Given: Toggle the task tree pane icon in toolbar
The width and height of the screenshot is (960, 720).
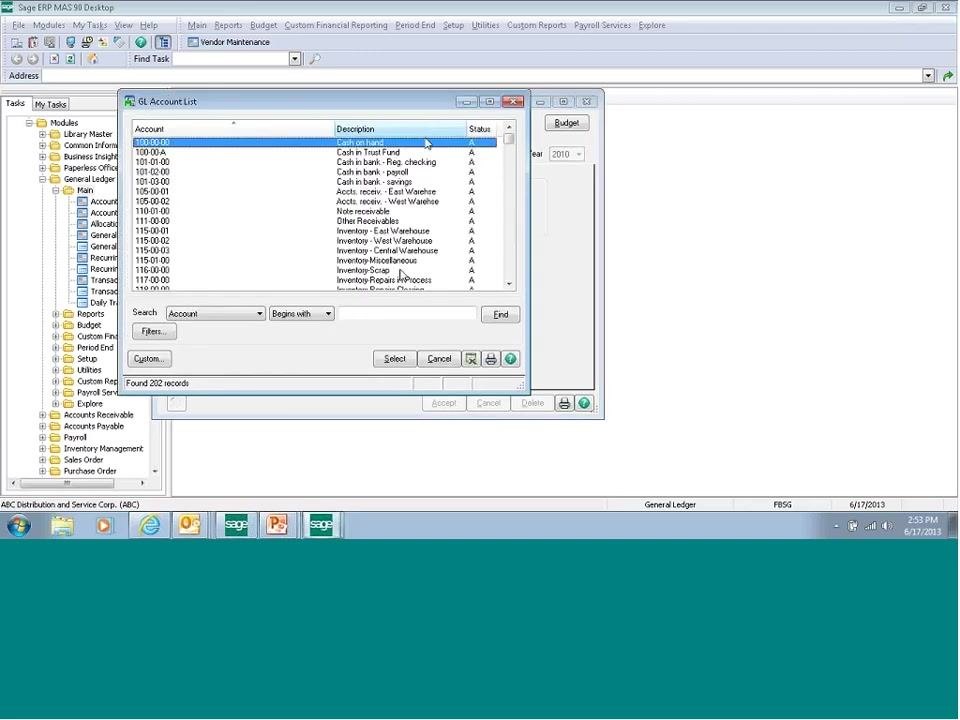Looking at the screenshot, I should tap(163, 42).
